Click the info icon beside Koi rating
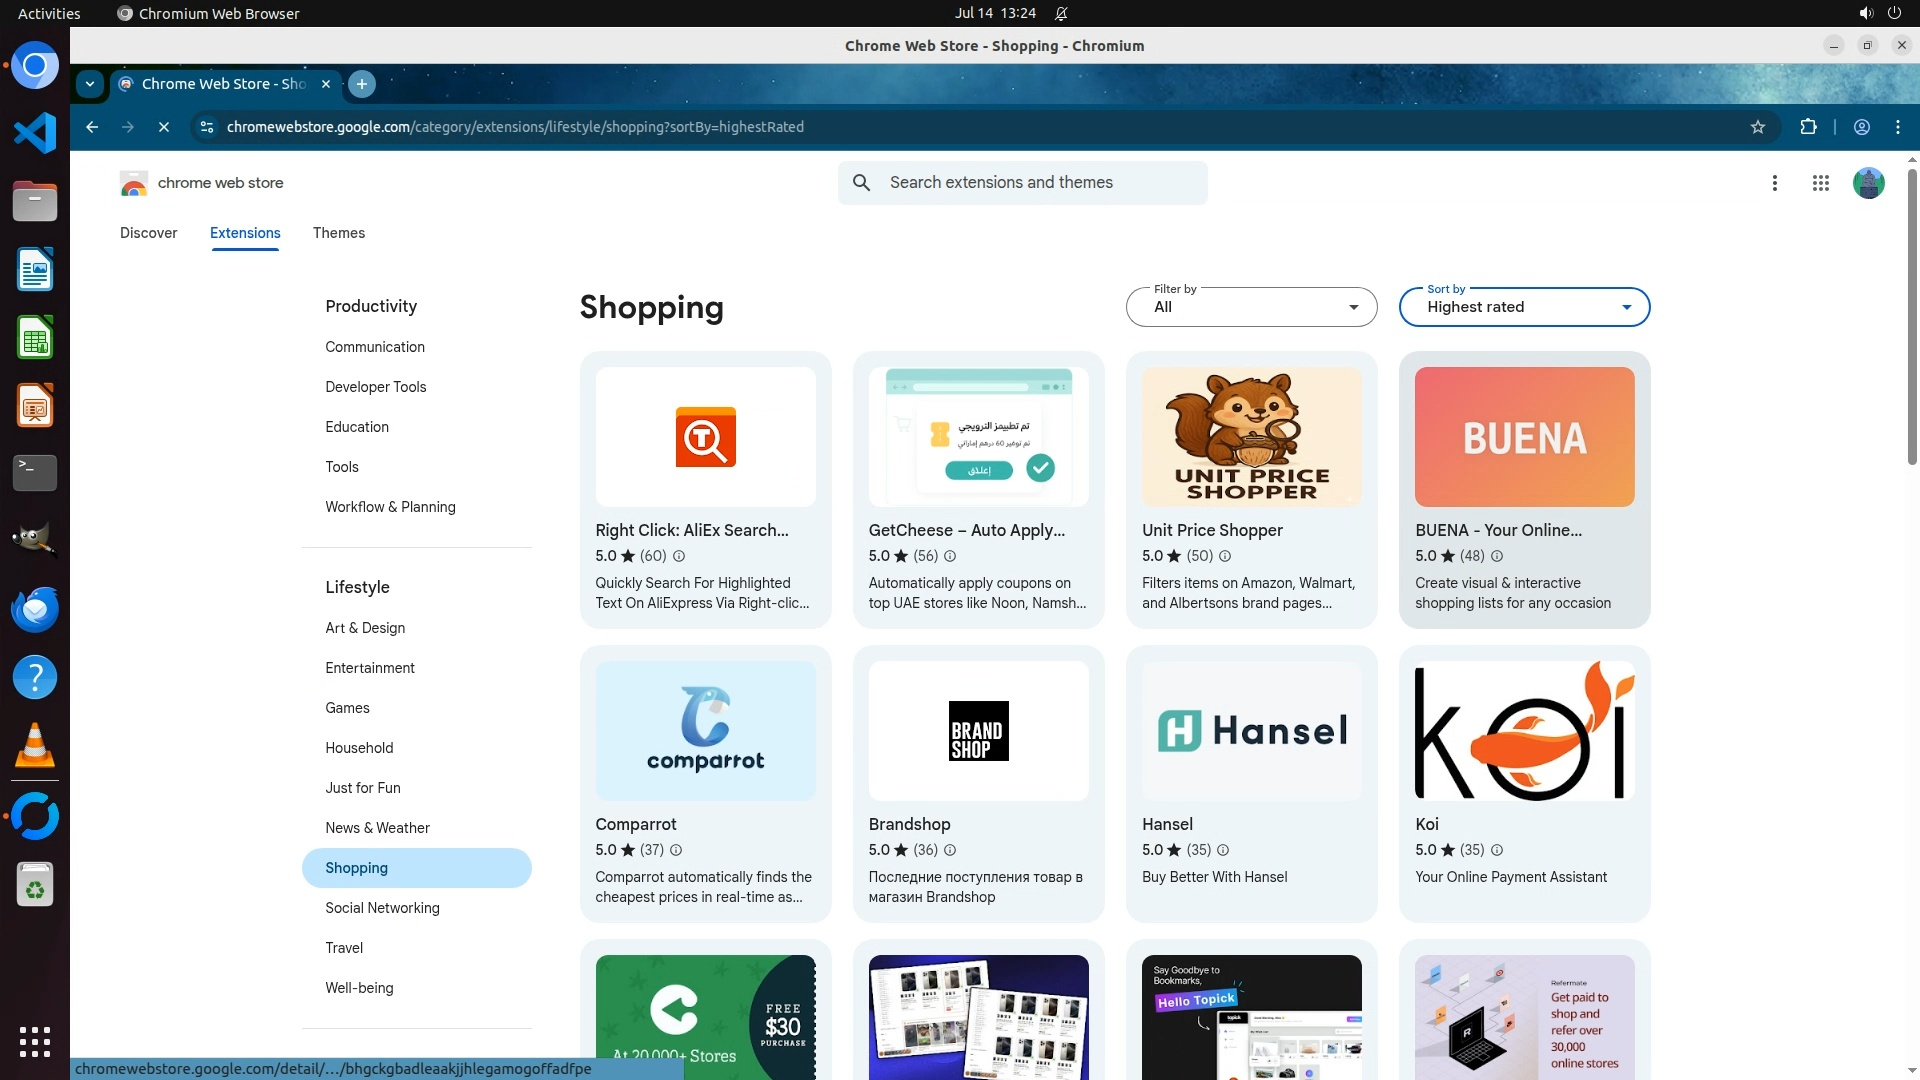 1496,850
